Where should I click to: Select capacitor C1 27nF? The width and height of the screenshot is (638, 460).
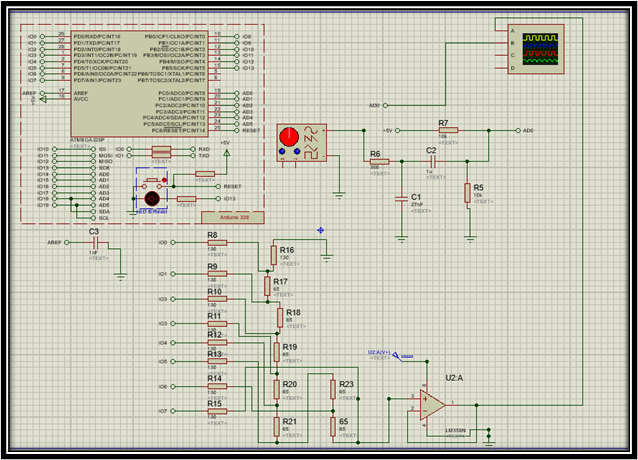pos(401,199)
